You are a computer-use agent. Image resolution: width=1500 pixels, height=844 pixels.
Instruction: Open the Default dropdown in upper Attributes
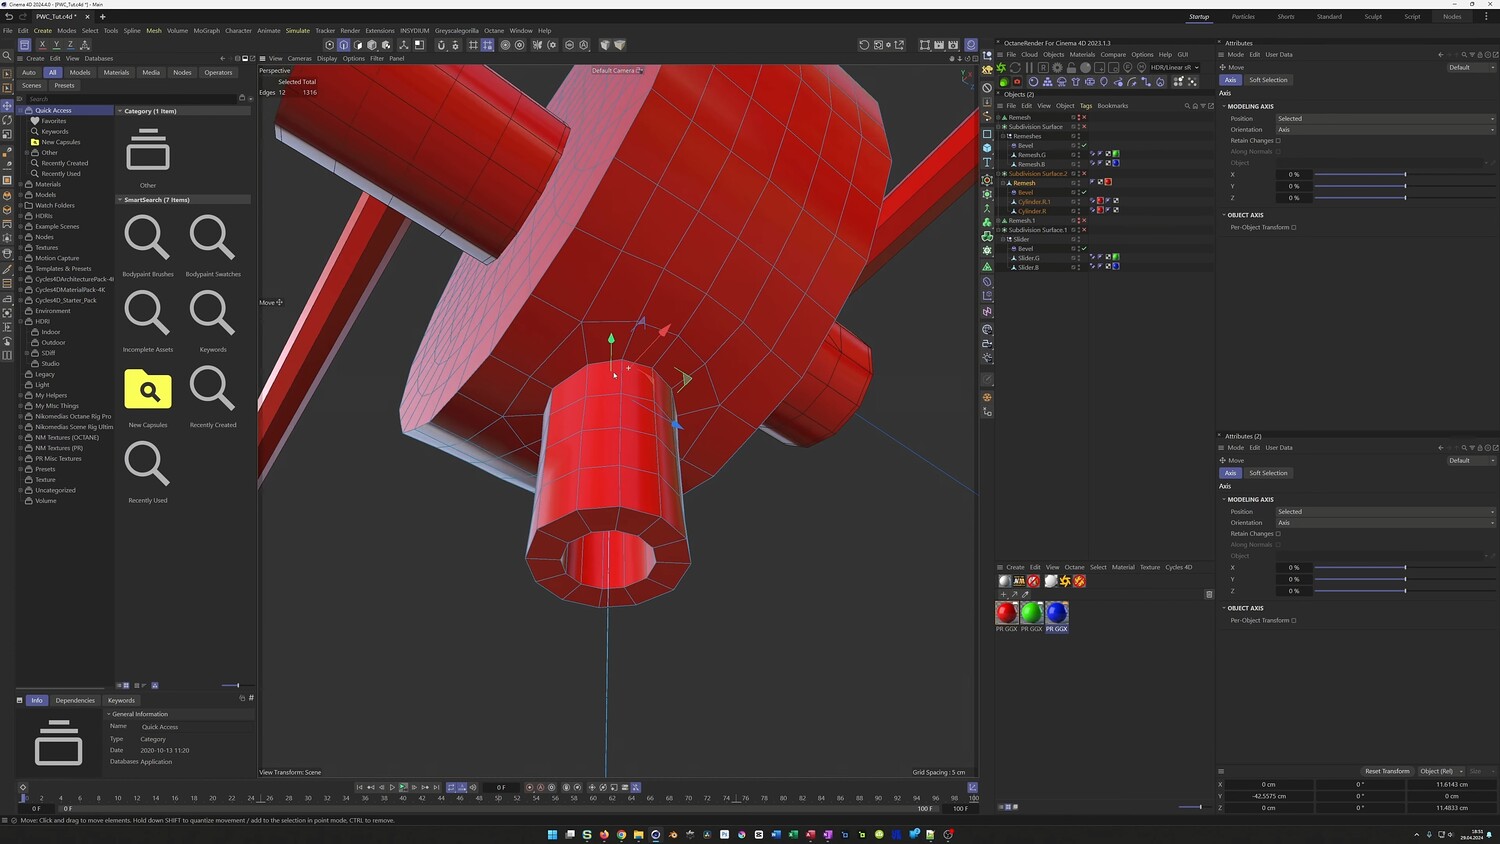point(1470,68)
